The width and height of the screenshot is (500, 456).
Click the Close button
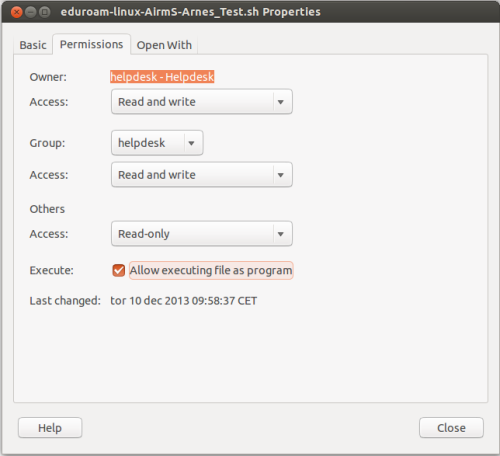(451, 428)
